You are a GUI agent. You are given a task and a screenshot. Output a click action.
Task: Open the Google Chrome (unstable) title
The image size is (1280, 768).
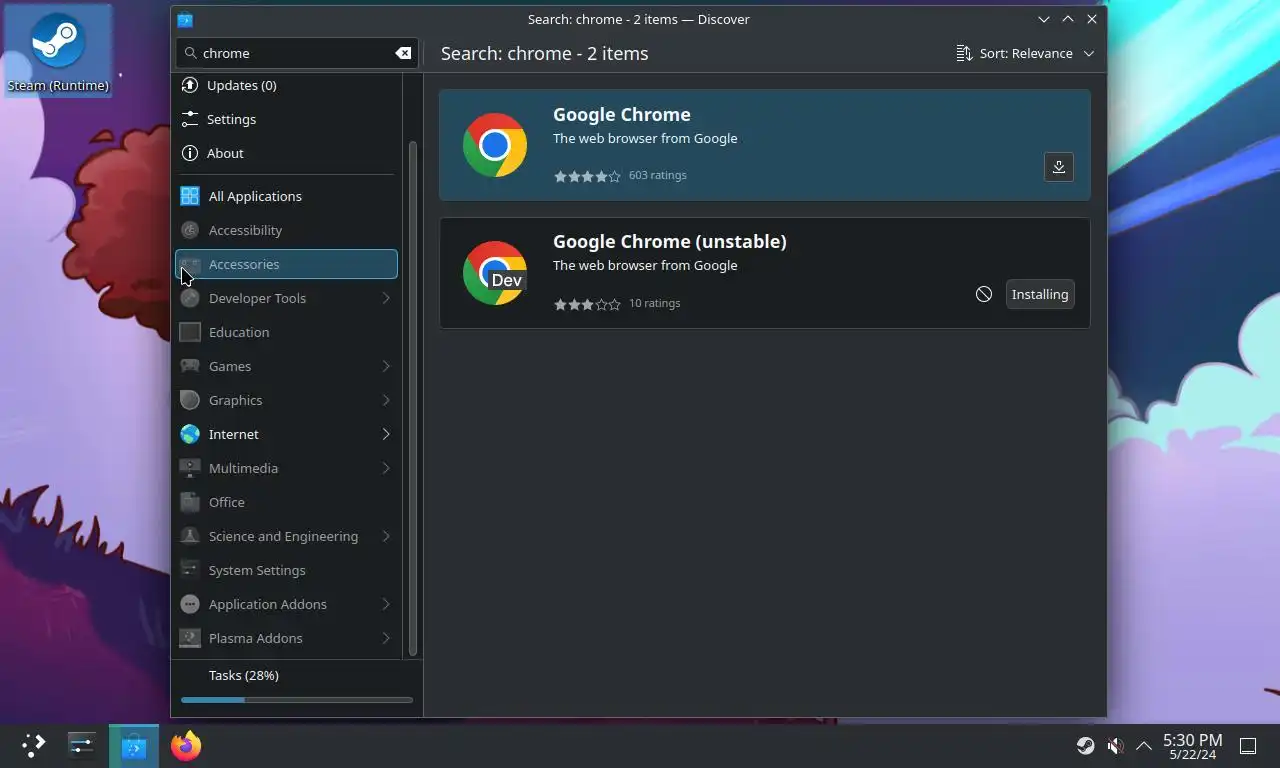point(670,242)
